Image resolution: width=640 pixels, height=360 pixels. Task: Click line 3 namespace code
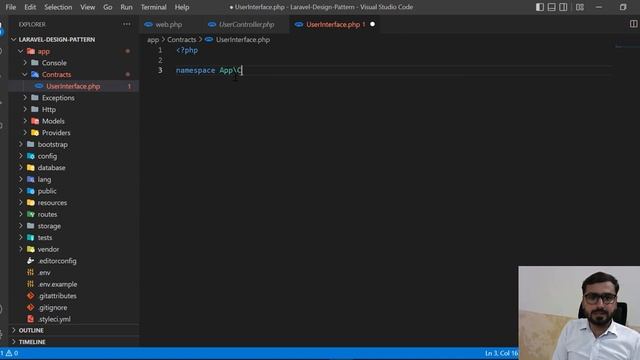pyautogui.click(x=209, y=71)
